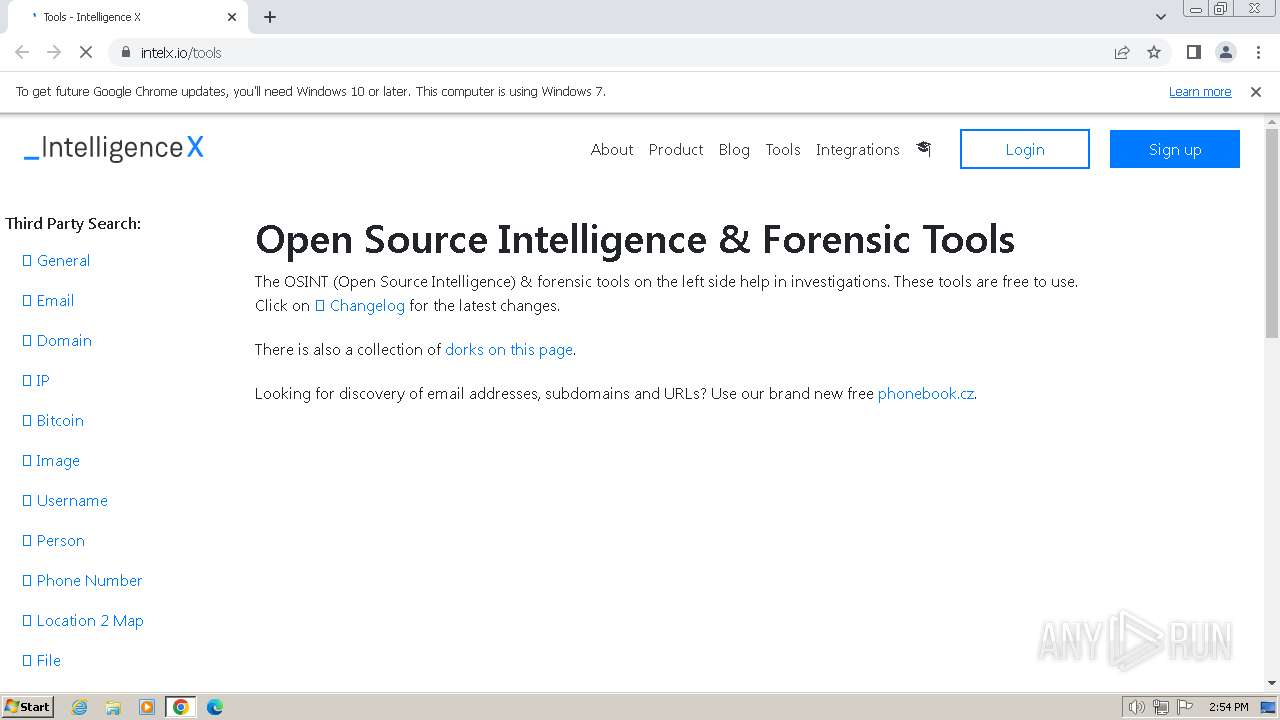Switch to Chrome taskbar icon
This screenshot has height=720, width=1280.
pos(181,706)
